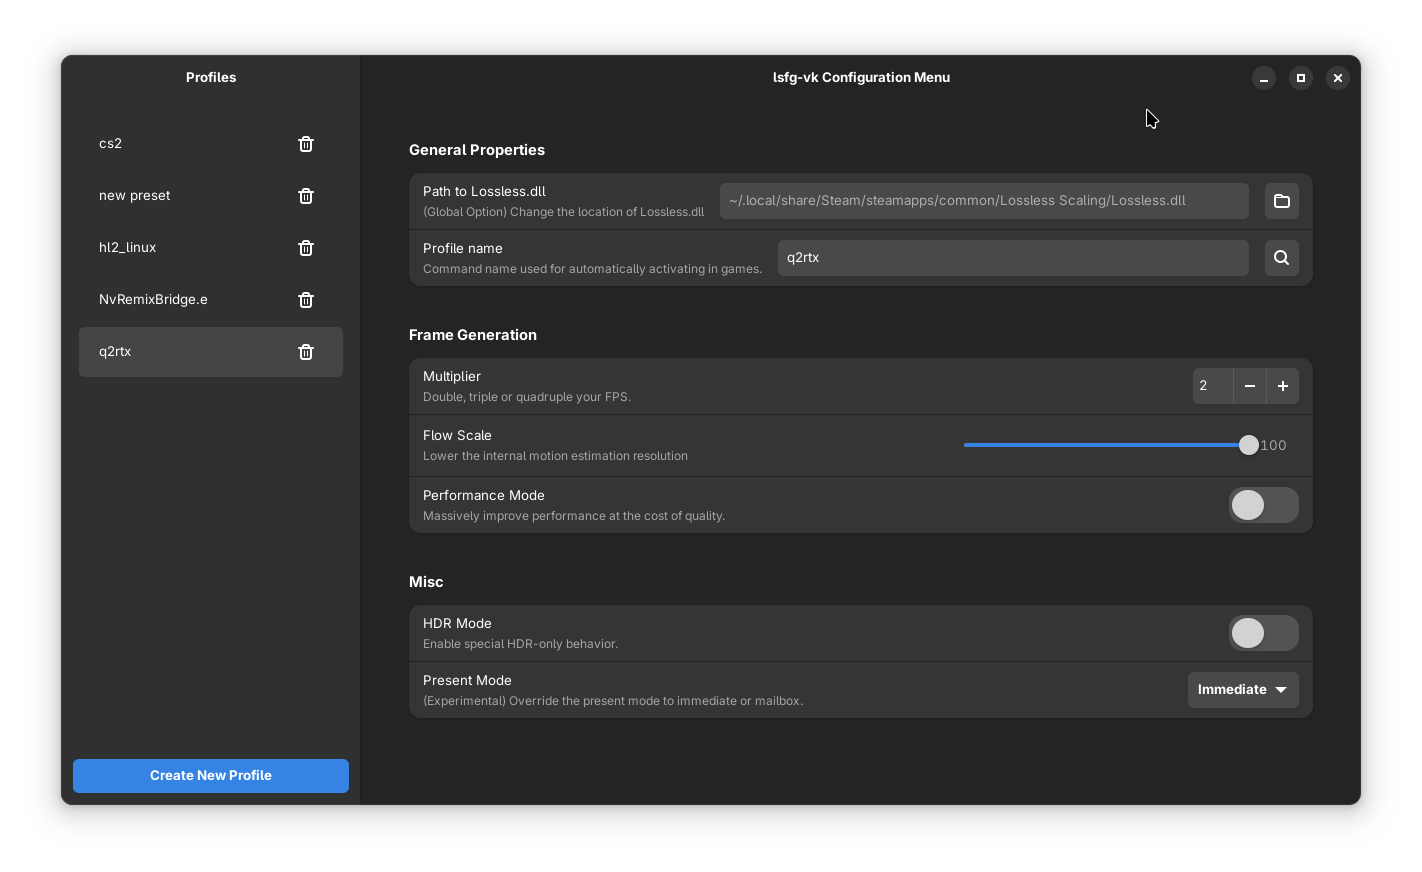Toggle HDR Mode on
1422x872 pixels.
click(1263, 633)
